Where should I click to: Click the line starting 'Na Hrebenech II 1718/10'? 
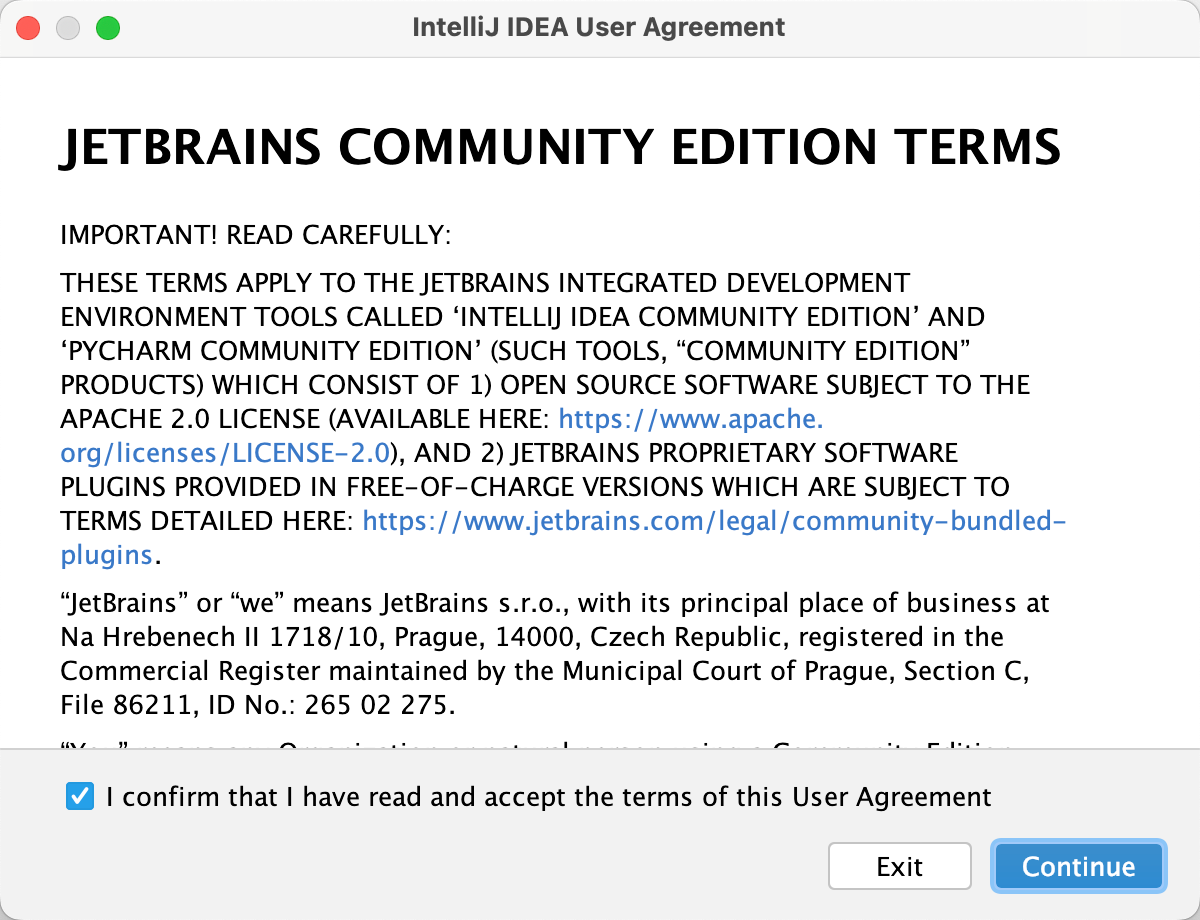click(532, 637)
